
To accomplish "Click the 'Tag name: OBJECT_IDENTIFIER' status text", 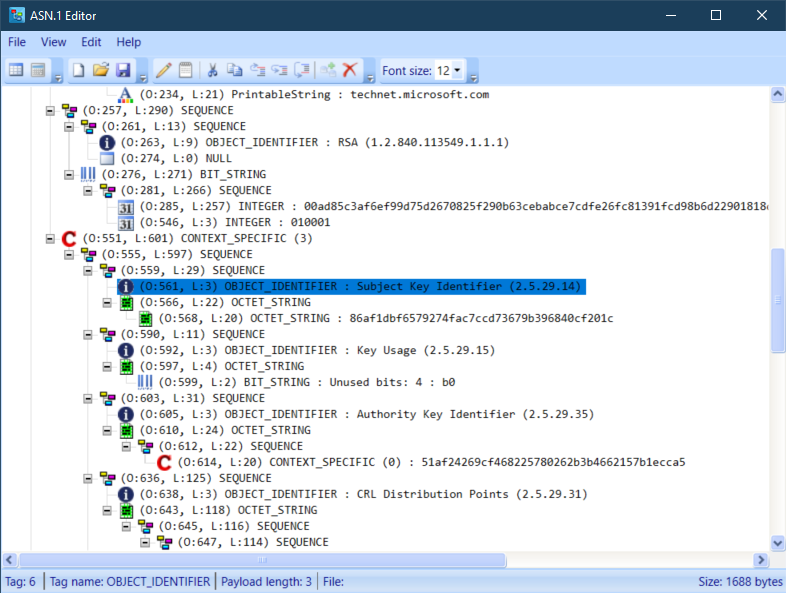I will coord(129,581).
